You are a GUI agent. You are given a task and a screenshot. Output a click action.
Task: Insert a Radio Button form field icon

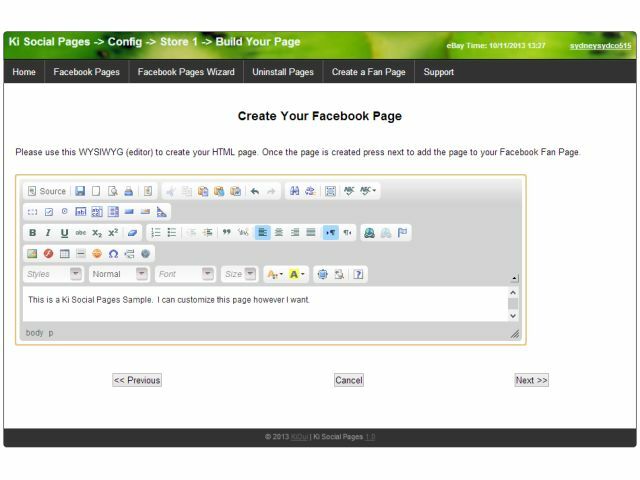[64, 211]
